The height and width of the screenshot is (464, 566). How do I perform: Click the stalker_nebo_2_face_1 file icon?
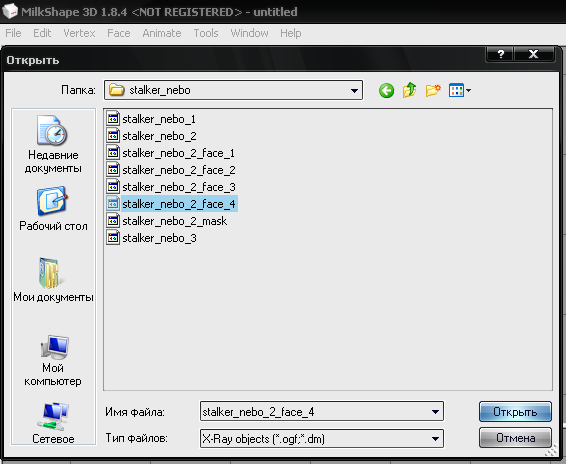113,152
